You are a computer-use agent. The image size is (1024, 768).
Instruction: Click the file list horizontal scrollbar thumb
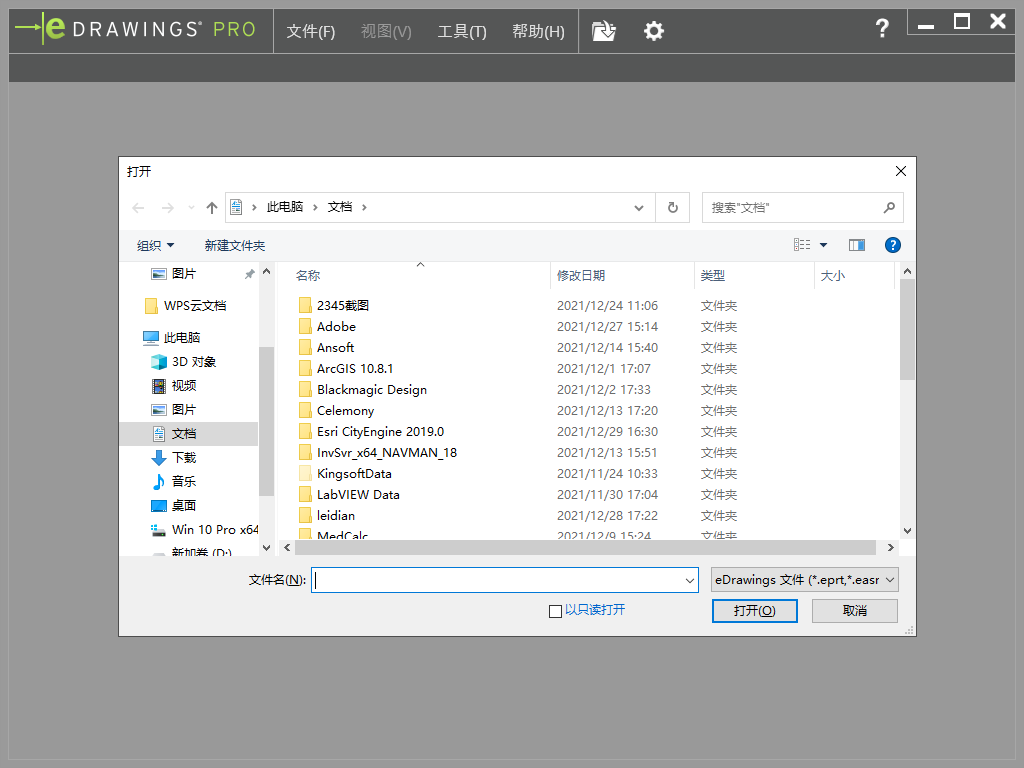coord(585,547)
